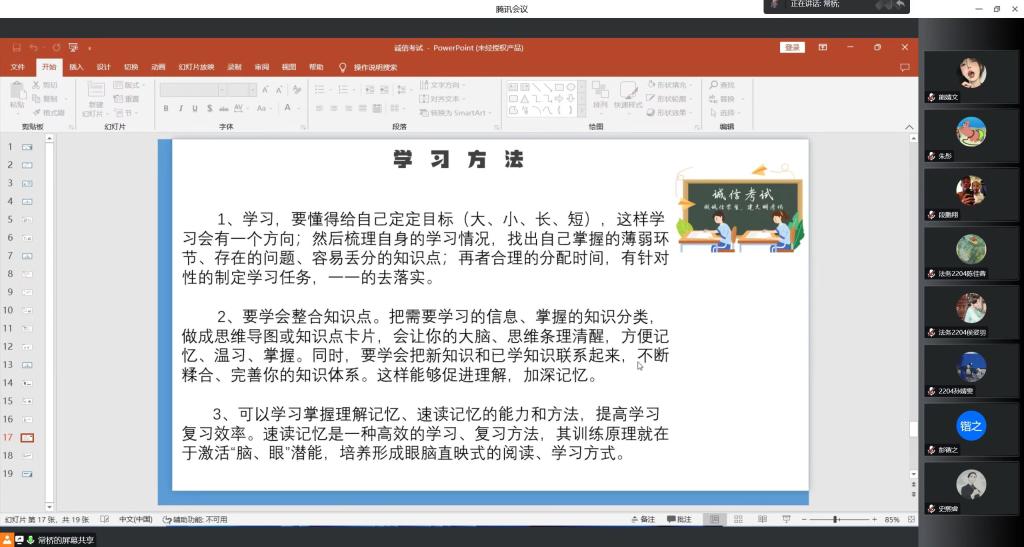Screen dimensions: 1024x547
Task: Click the Undo arrow icon
Action: [x=34, y=47]
